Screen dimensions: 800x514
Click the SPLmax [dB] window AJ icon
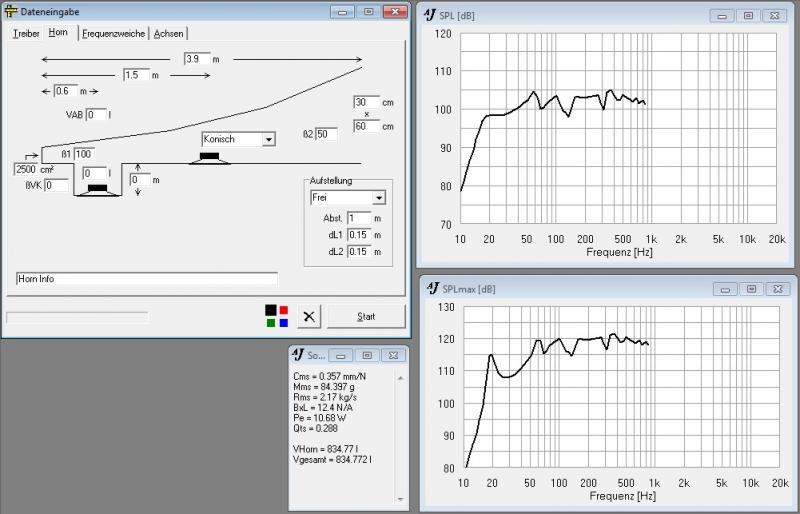pos(433,288)
